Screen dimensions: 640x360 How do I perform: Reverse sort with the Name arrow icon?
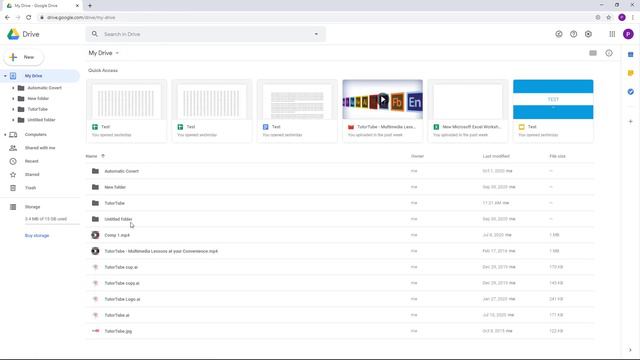[x=103, y=156]
